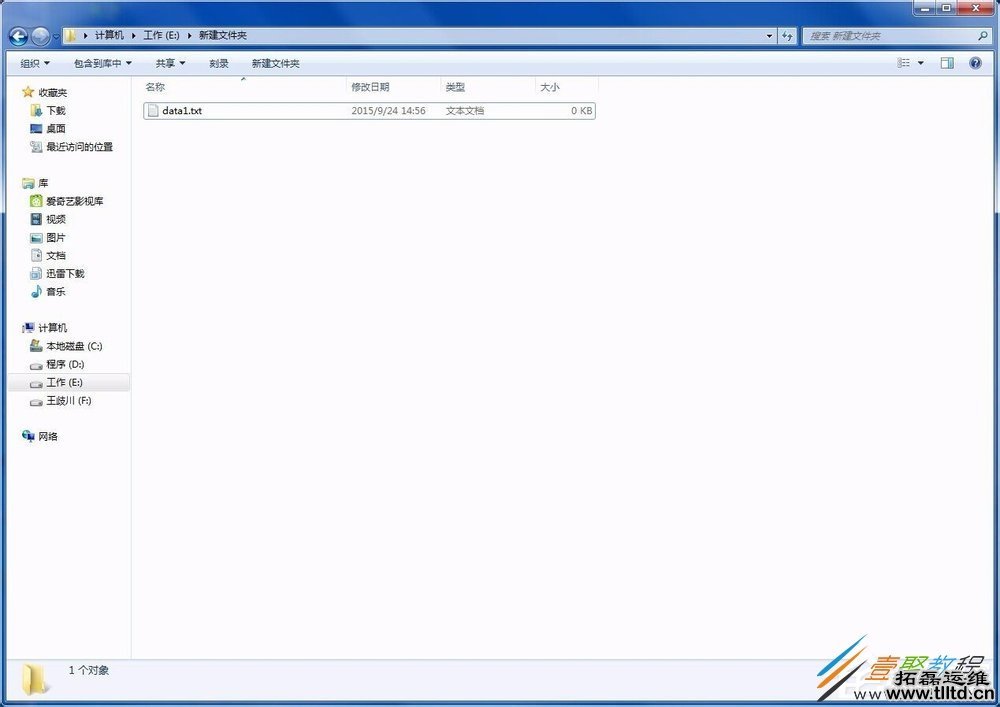Open data1.txt text file icon
The width and height of the screenshot is (1000, 707).
pos(152,111)
